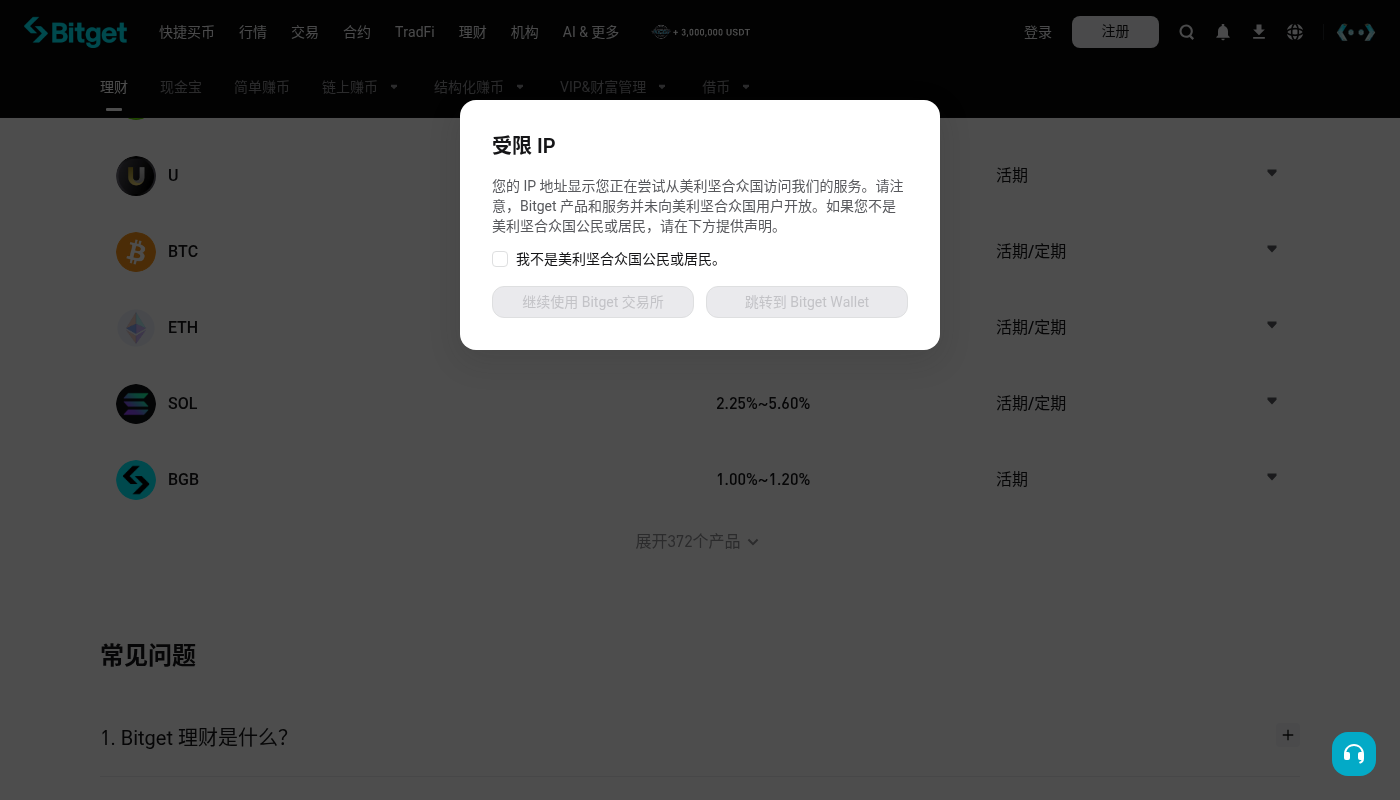This screenshot has width=1400, height=800.
Task: Click the 注册 button
Action: (x=1115, y=32)
